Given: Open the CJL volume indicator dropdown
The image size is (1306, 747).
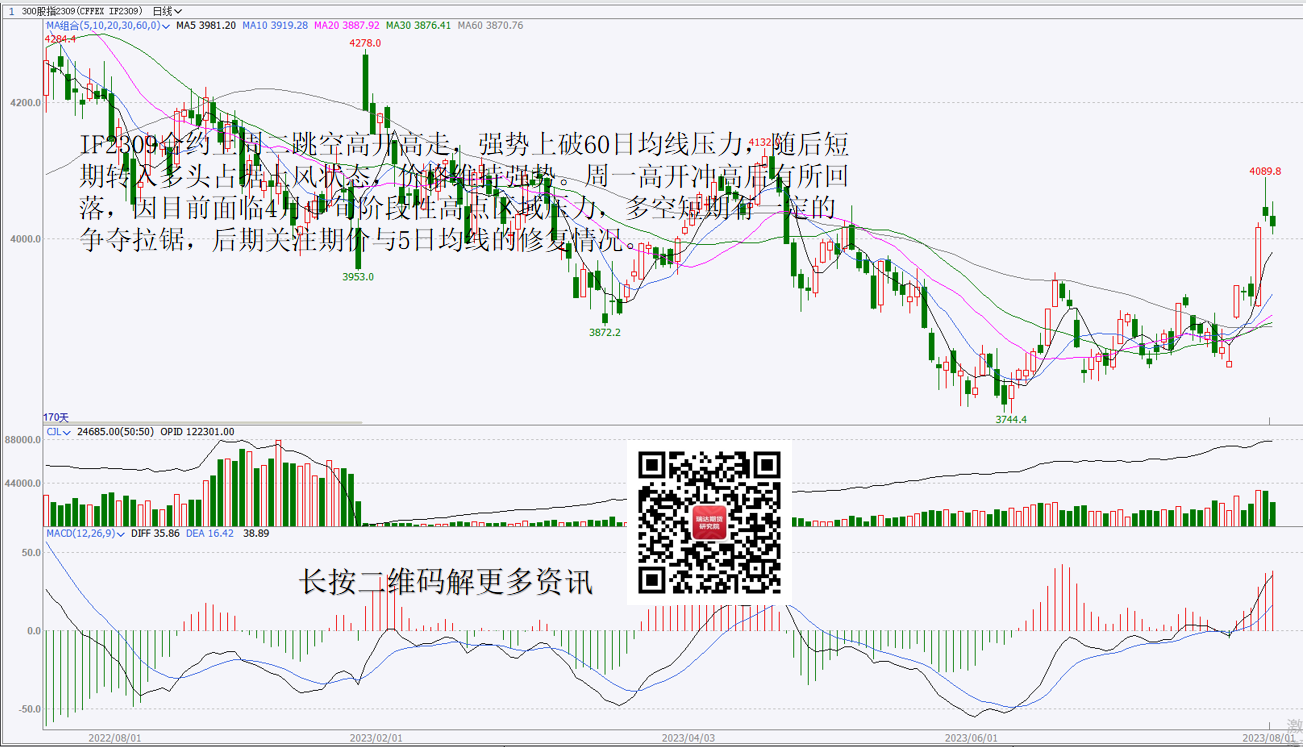Looking at the screenshot, I should click(58, 432).
